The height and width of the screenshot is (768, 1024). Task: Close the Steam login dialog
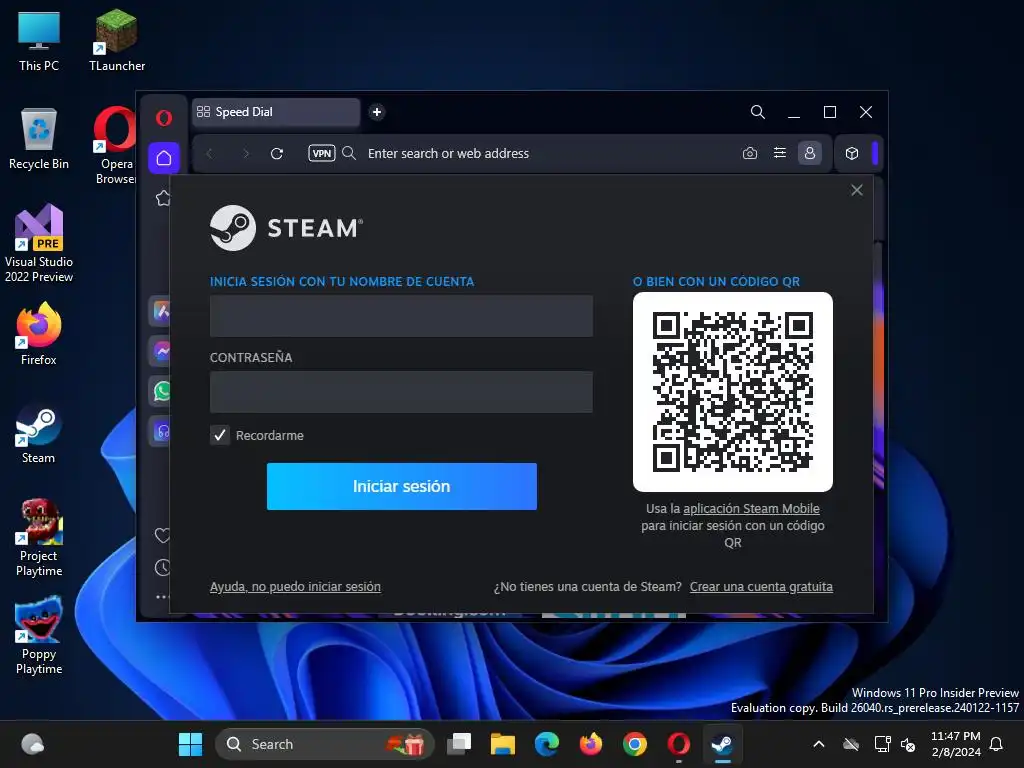[857, 190]
